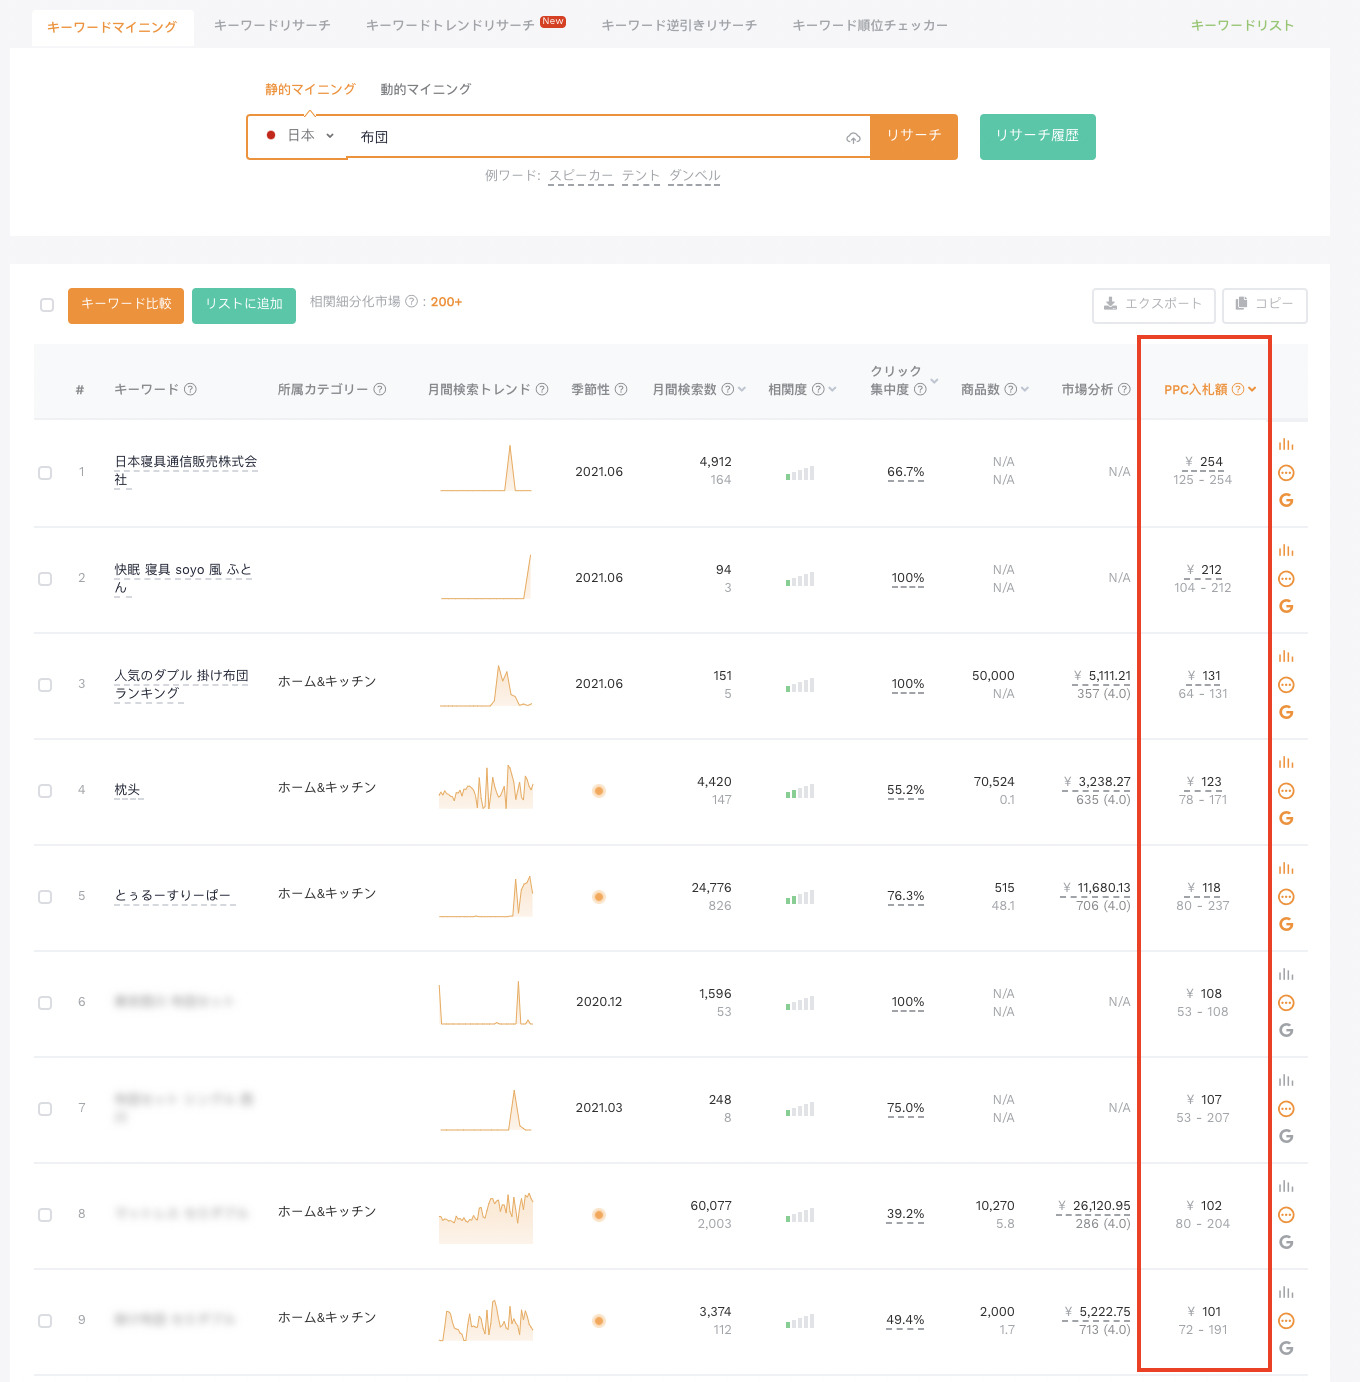
Task: Select the 動的マイニング tab
Action: click(425, 89)
